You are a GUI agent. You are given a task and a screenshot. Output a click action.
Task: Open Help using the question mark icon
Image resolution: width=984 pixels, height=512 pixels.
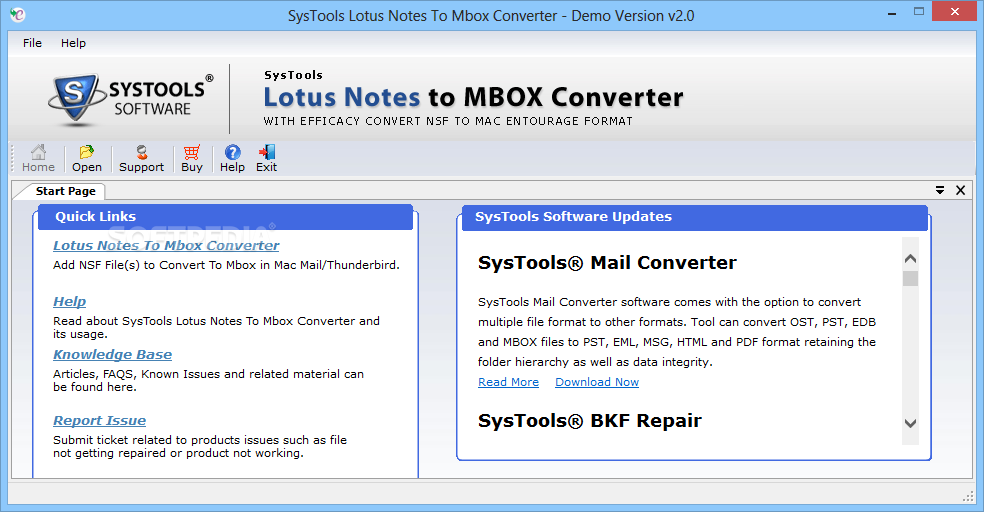[232, 158]
